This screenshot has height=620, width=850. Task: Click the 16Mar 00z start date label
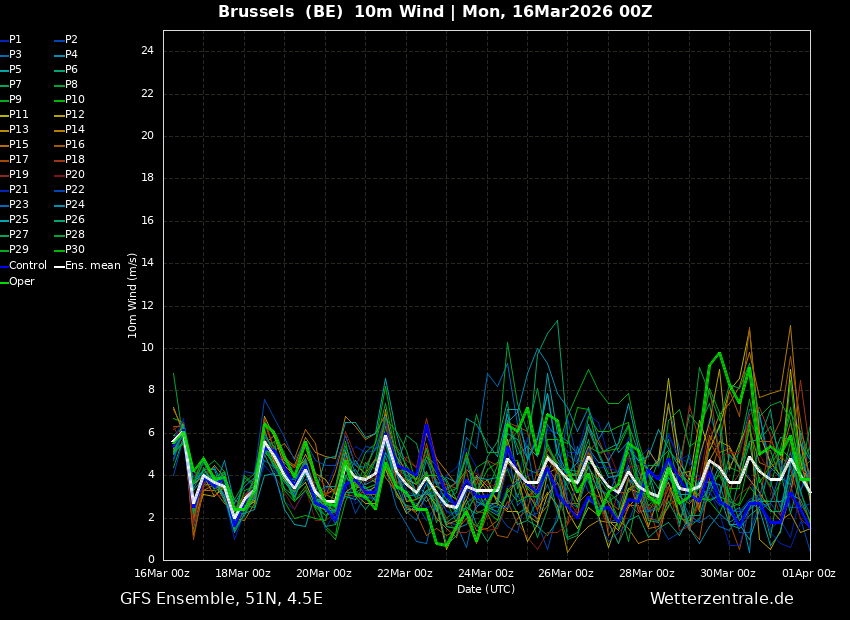tap(163, 574)
